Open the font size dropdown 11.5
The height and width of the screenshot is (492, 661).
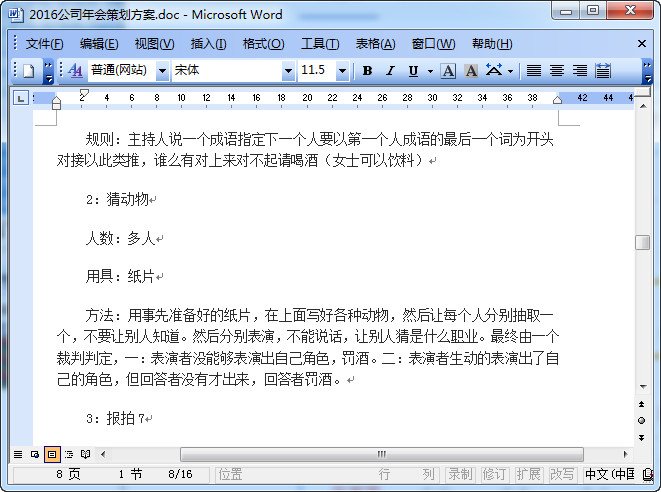pos(342,71)
